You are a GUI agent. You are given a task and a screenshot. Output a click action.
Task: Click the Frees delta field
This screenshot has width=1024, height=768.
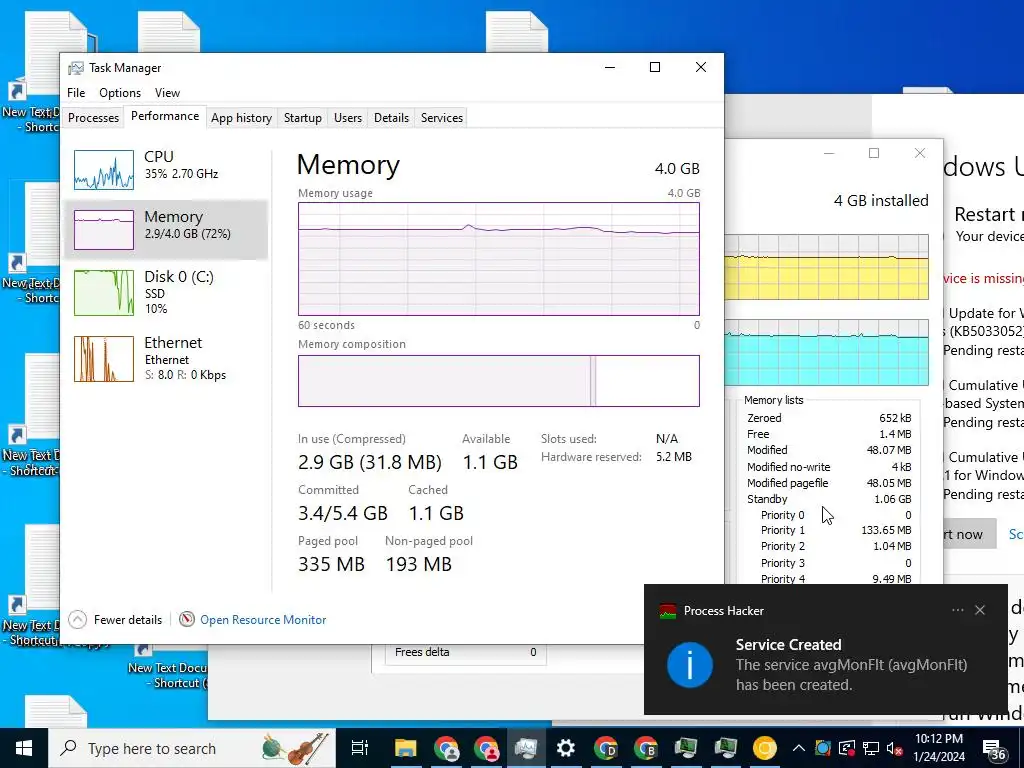point(465,652)
